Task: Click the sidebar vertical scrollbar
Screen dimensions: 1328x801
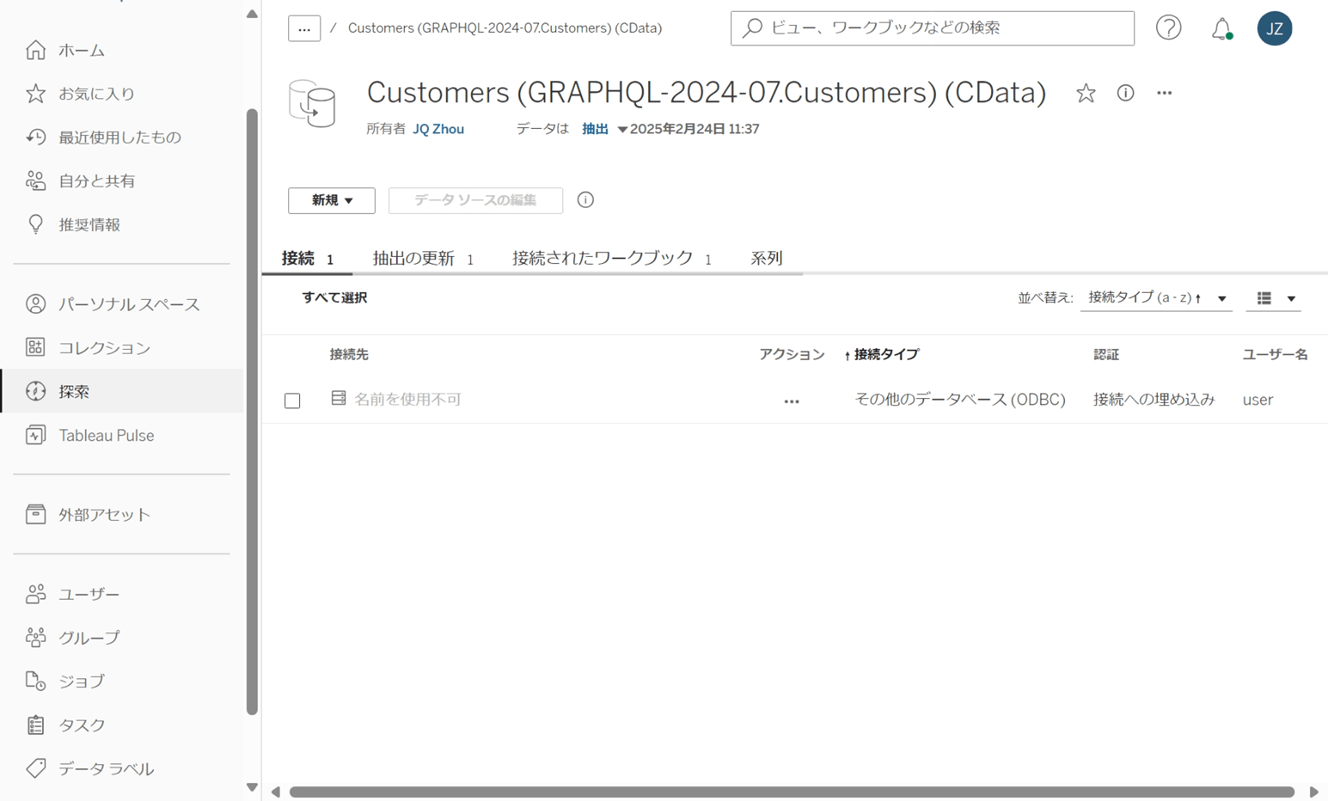Action: pyautogui.click(x=252, y=410)
